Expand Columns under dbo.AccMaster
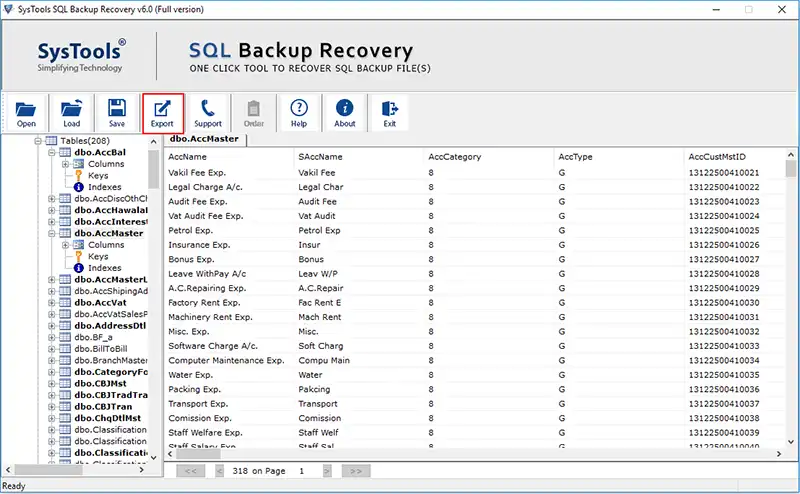This screenshot has height=494, width=800. coord(65,245)
